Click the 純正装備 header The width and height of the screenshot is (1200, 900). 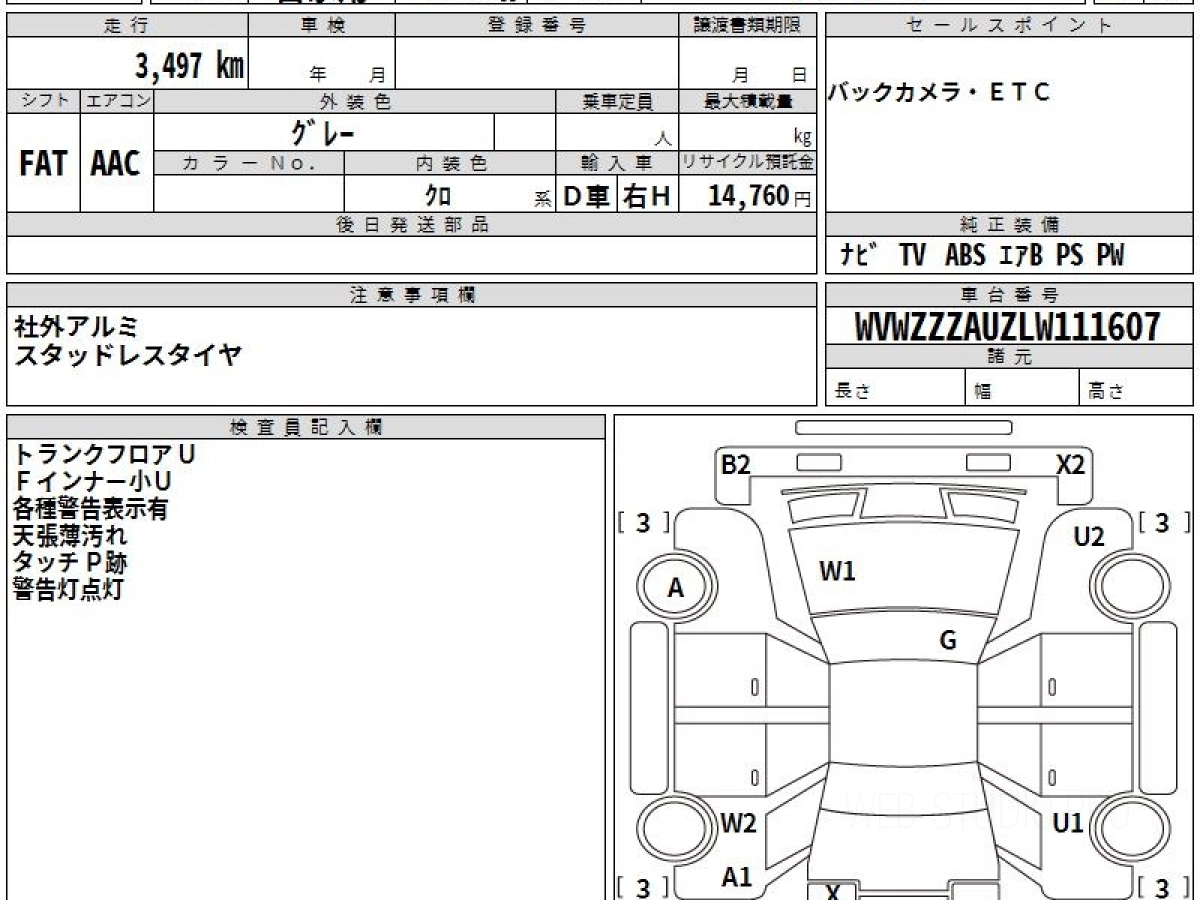1009,225
